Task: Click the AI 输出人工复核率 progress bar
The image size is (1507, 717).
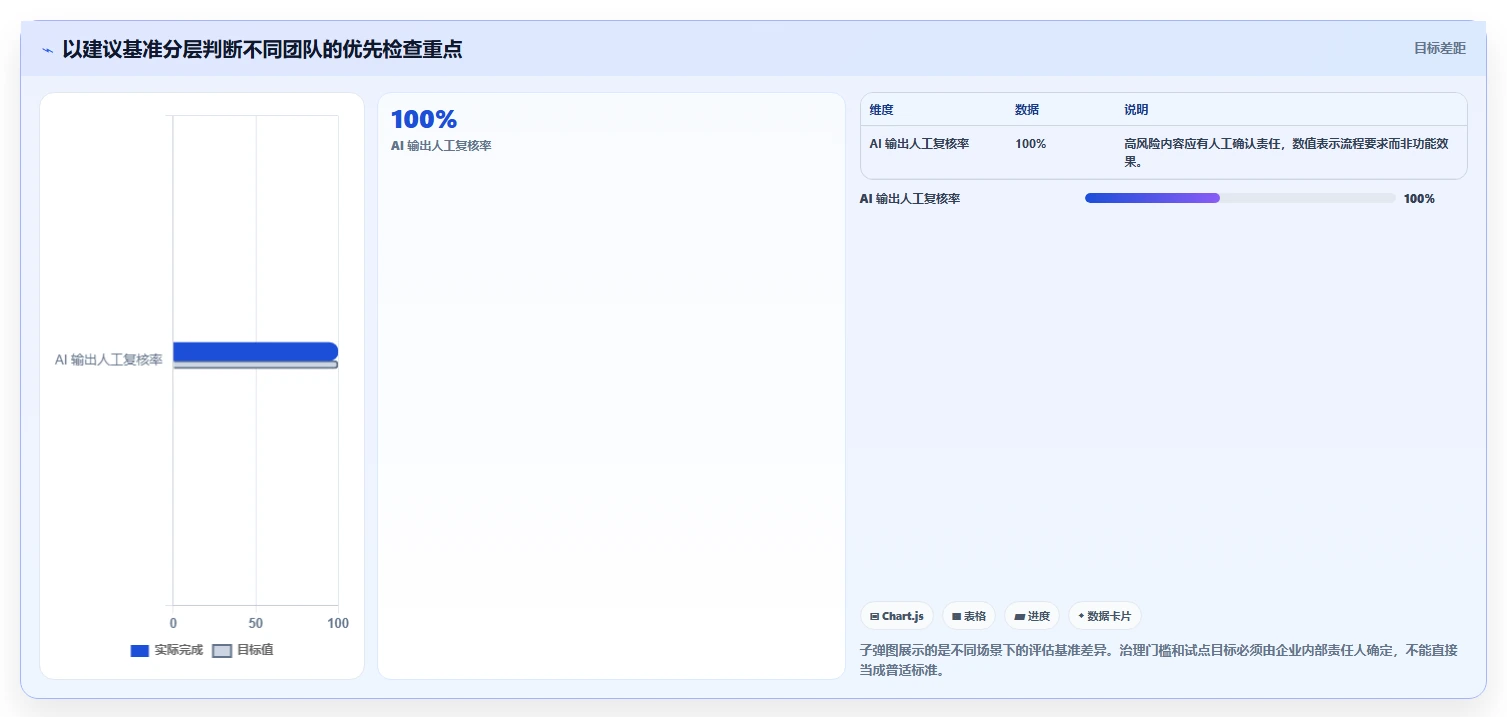Action: 1240,198
